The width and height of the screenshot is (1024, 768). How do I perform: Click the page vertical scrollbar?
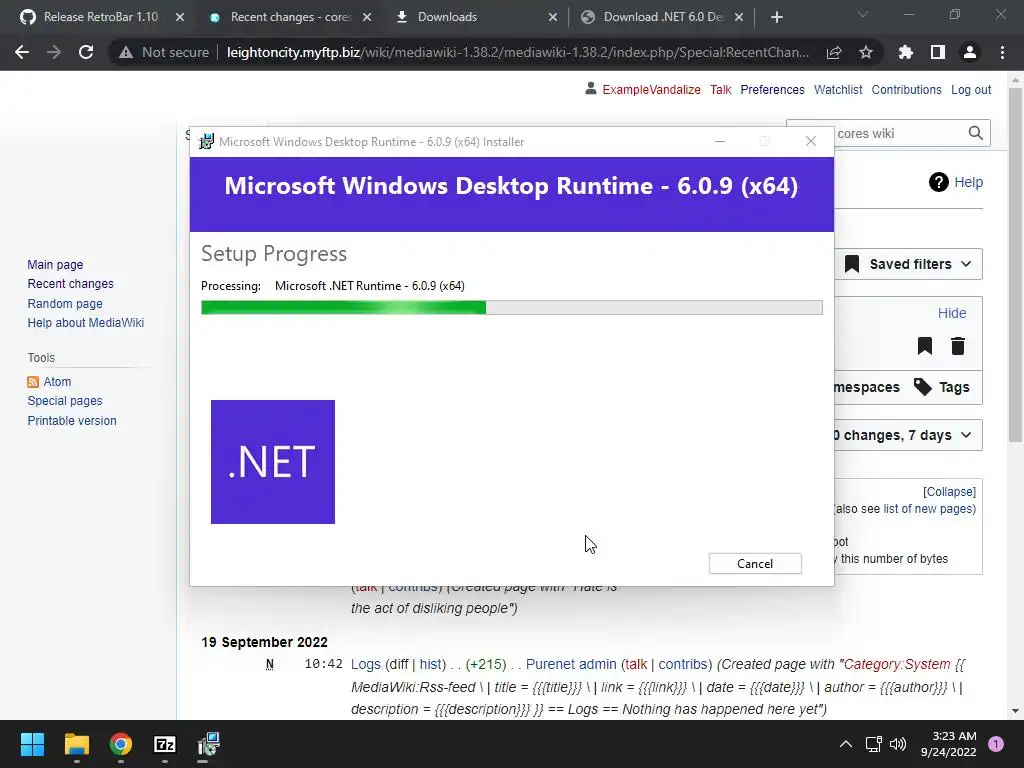tap(1015, 264)
